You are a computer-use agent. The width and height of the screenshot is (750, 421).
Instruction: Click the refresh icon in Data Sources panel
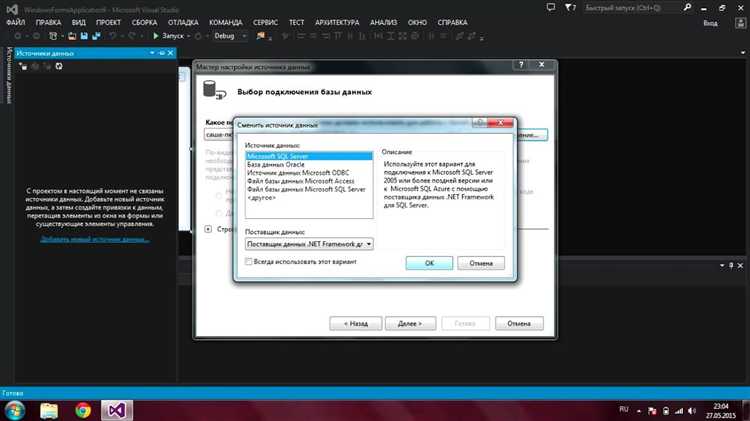59,67
